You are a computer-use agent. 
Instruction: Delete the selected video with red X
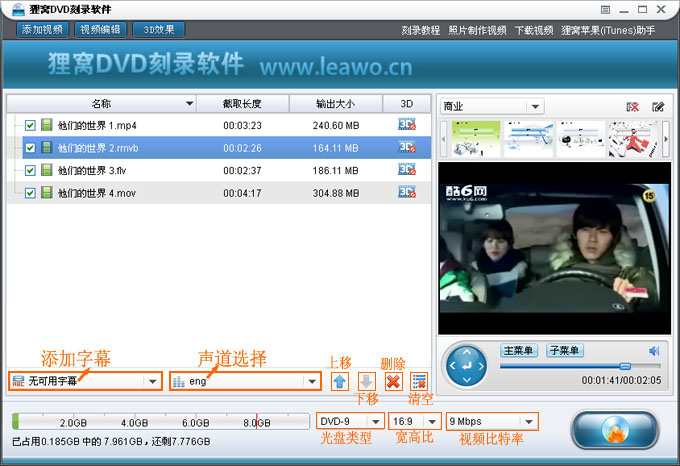pyautogui.click(x=393, y=381)
